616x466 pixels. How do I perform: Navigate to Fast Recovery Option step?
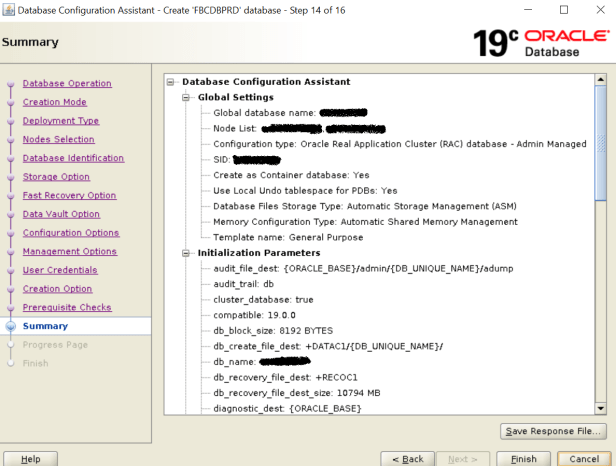(x=69, y=195)
